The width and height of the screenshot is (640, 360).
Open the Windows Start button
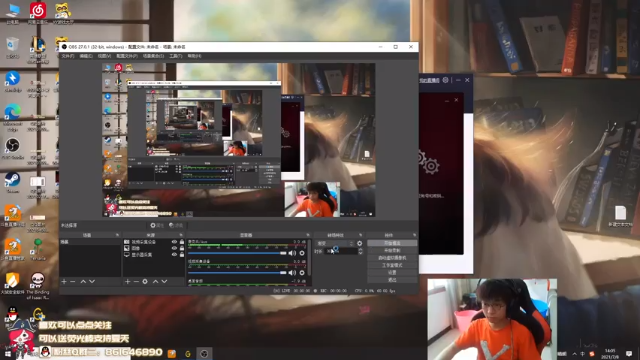pos(7,353)
